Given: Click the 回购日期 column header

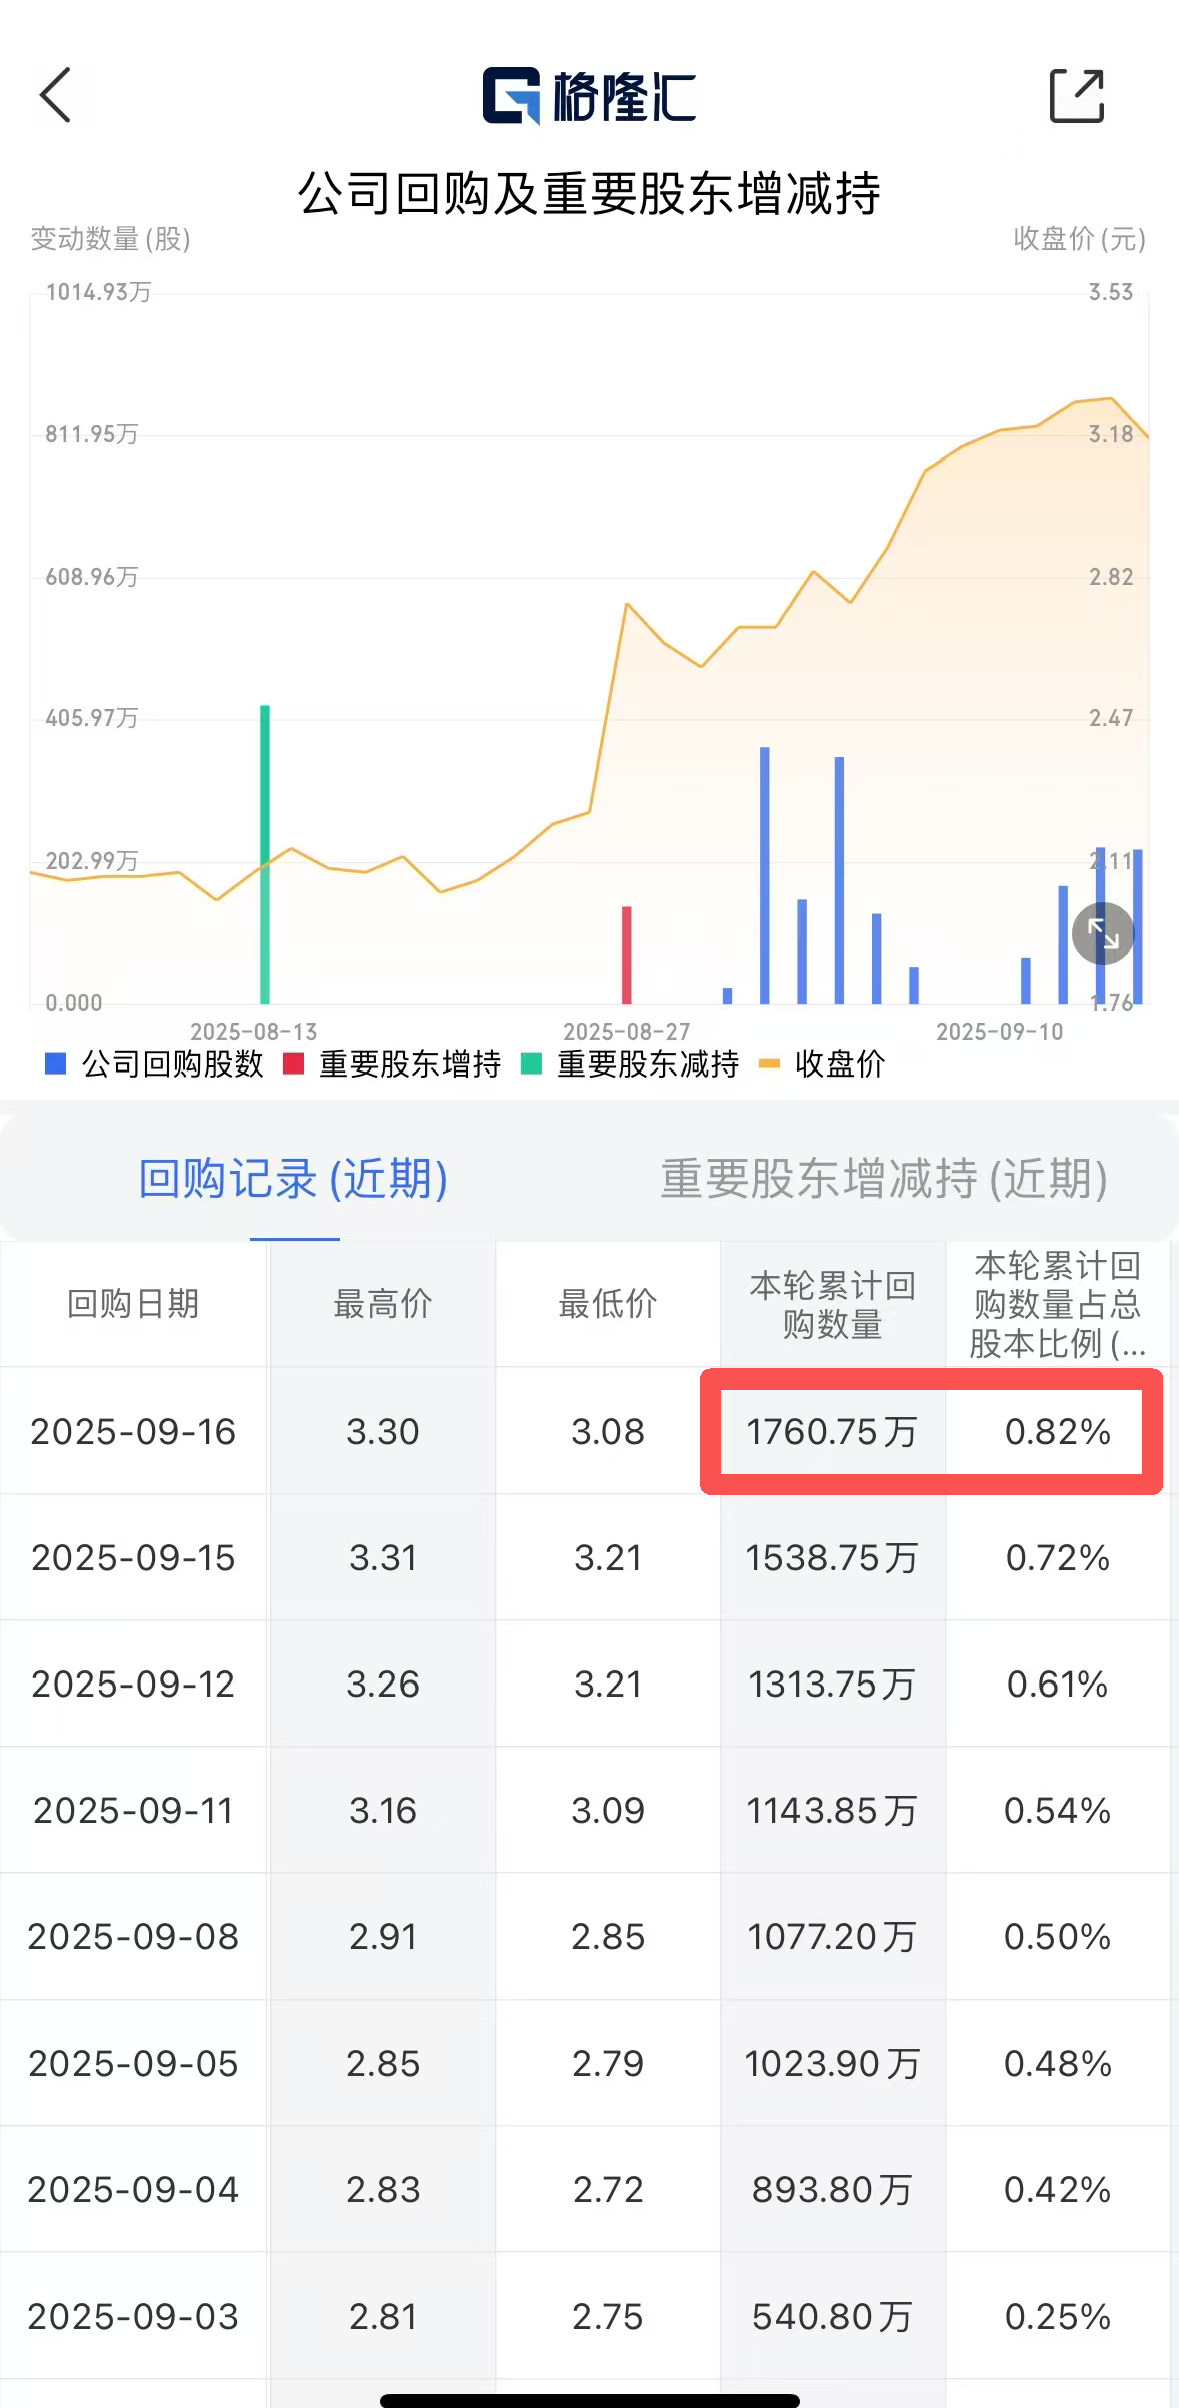Looking at the screenshot, I should tap(133, 1304).
